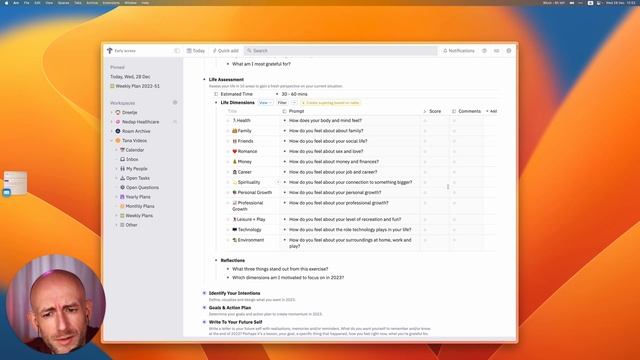640x360 pixels.
Task: Expand Goals & Action Plan node
Action: click(x=204, y=307)
